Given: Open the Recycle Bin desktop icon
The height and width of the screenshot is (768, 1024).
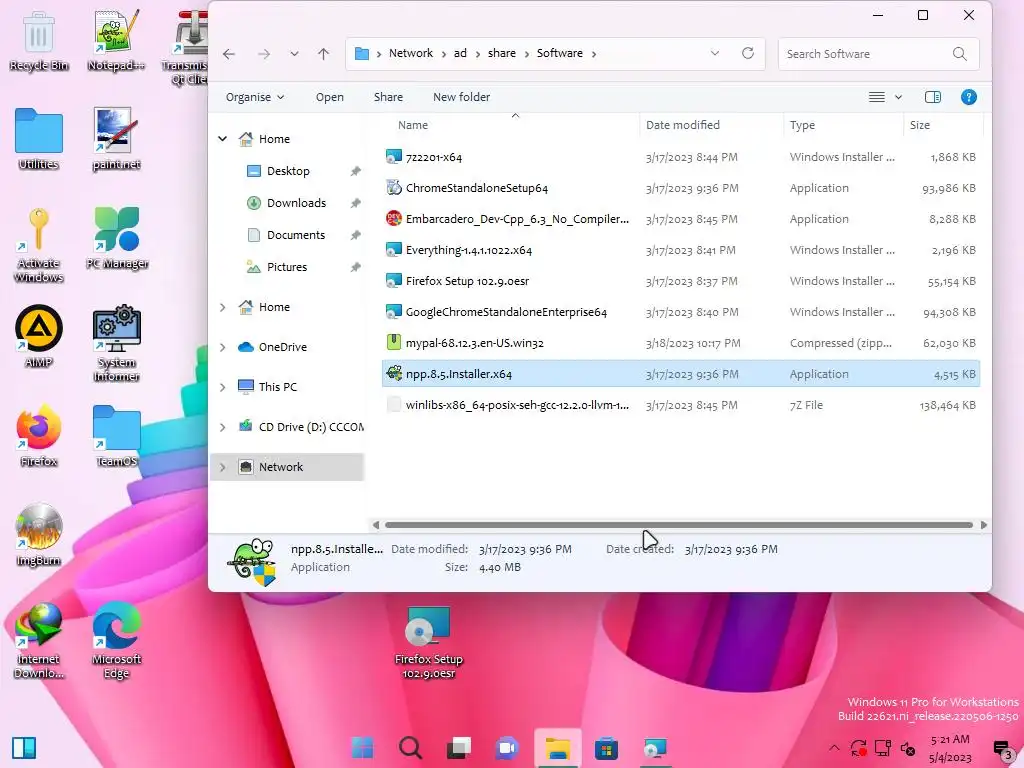Looking at the screenshot, I should coord(39,40).
